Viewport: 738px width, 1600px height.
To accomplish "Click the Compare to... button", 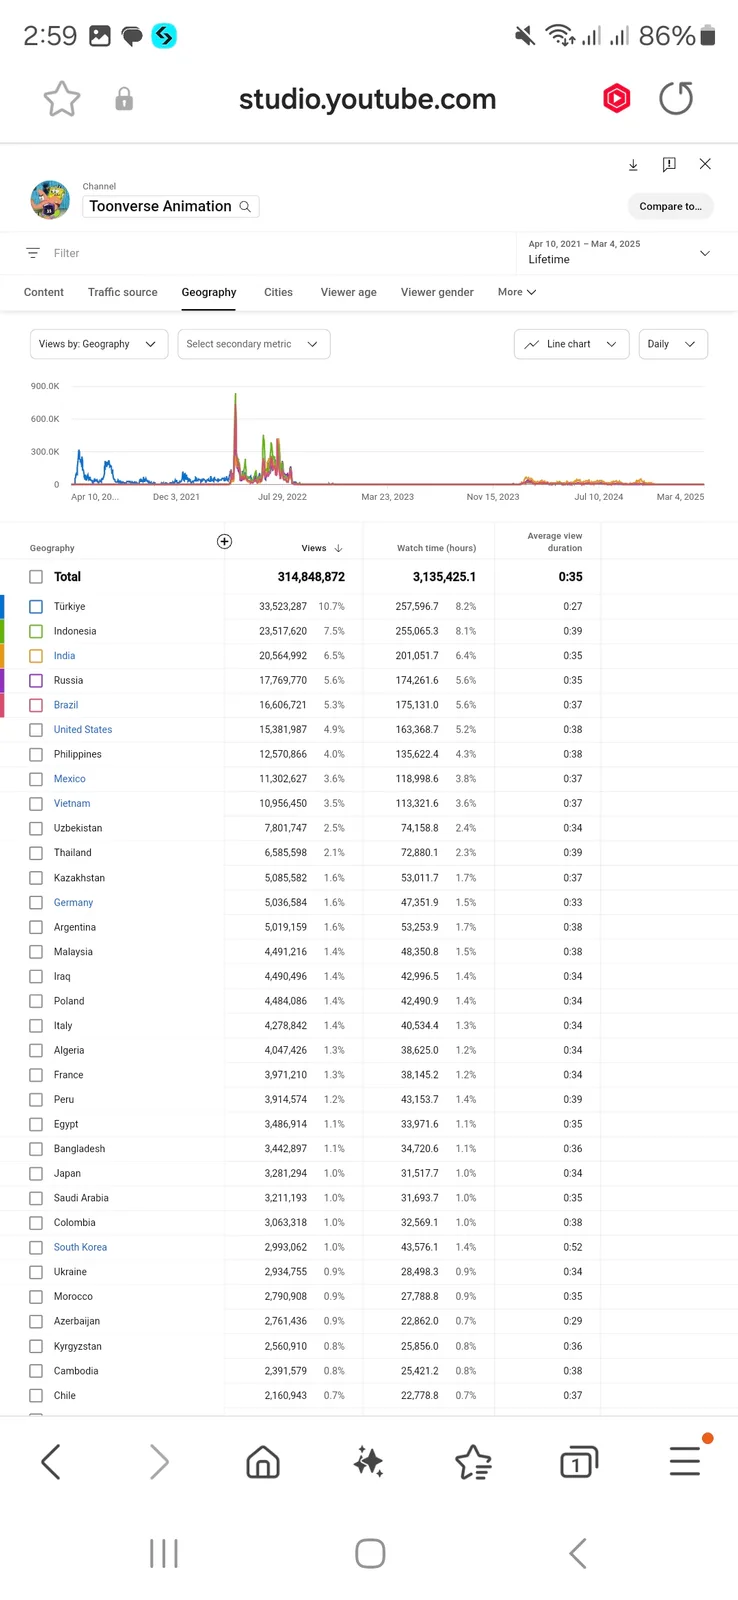I will tap(671, 206).
